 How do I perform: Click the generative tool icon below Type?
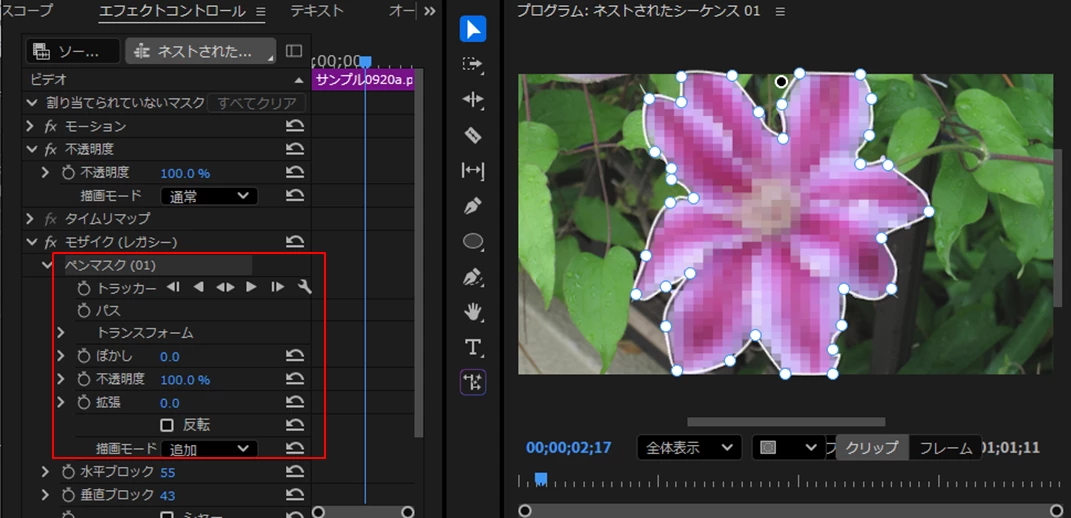[473, 382]
